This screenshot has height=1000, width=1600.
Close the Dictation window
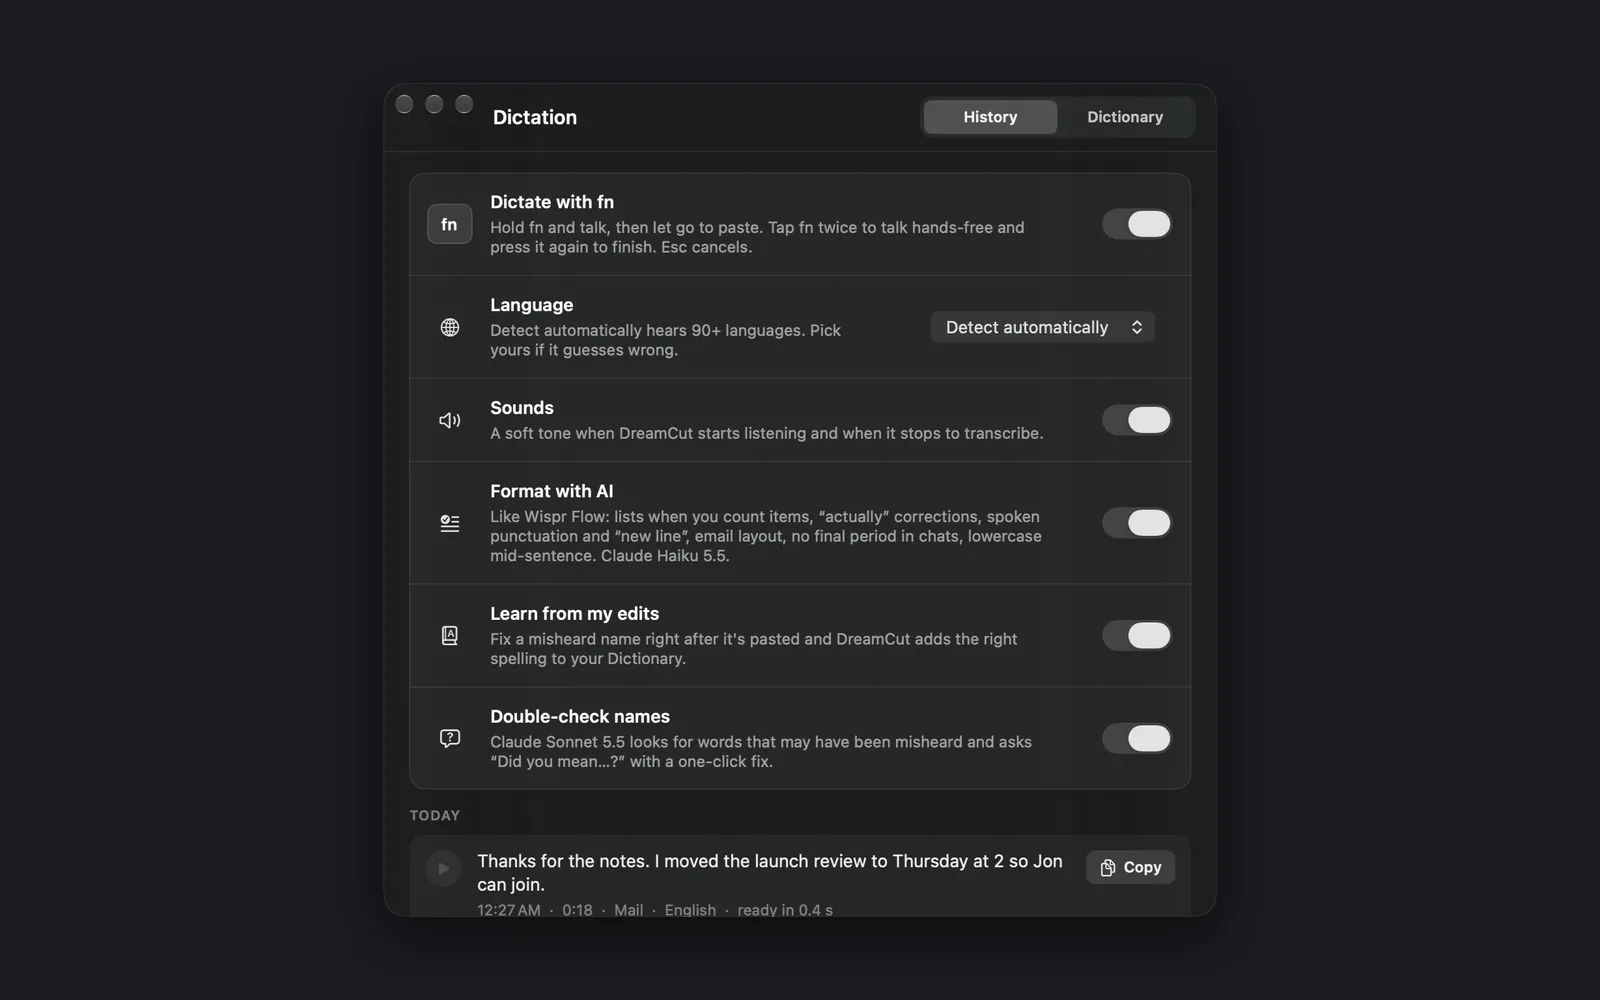(405, 104)
